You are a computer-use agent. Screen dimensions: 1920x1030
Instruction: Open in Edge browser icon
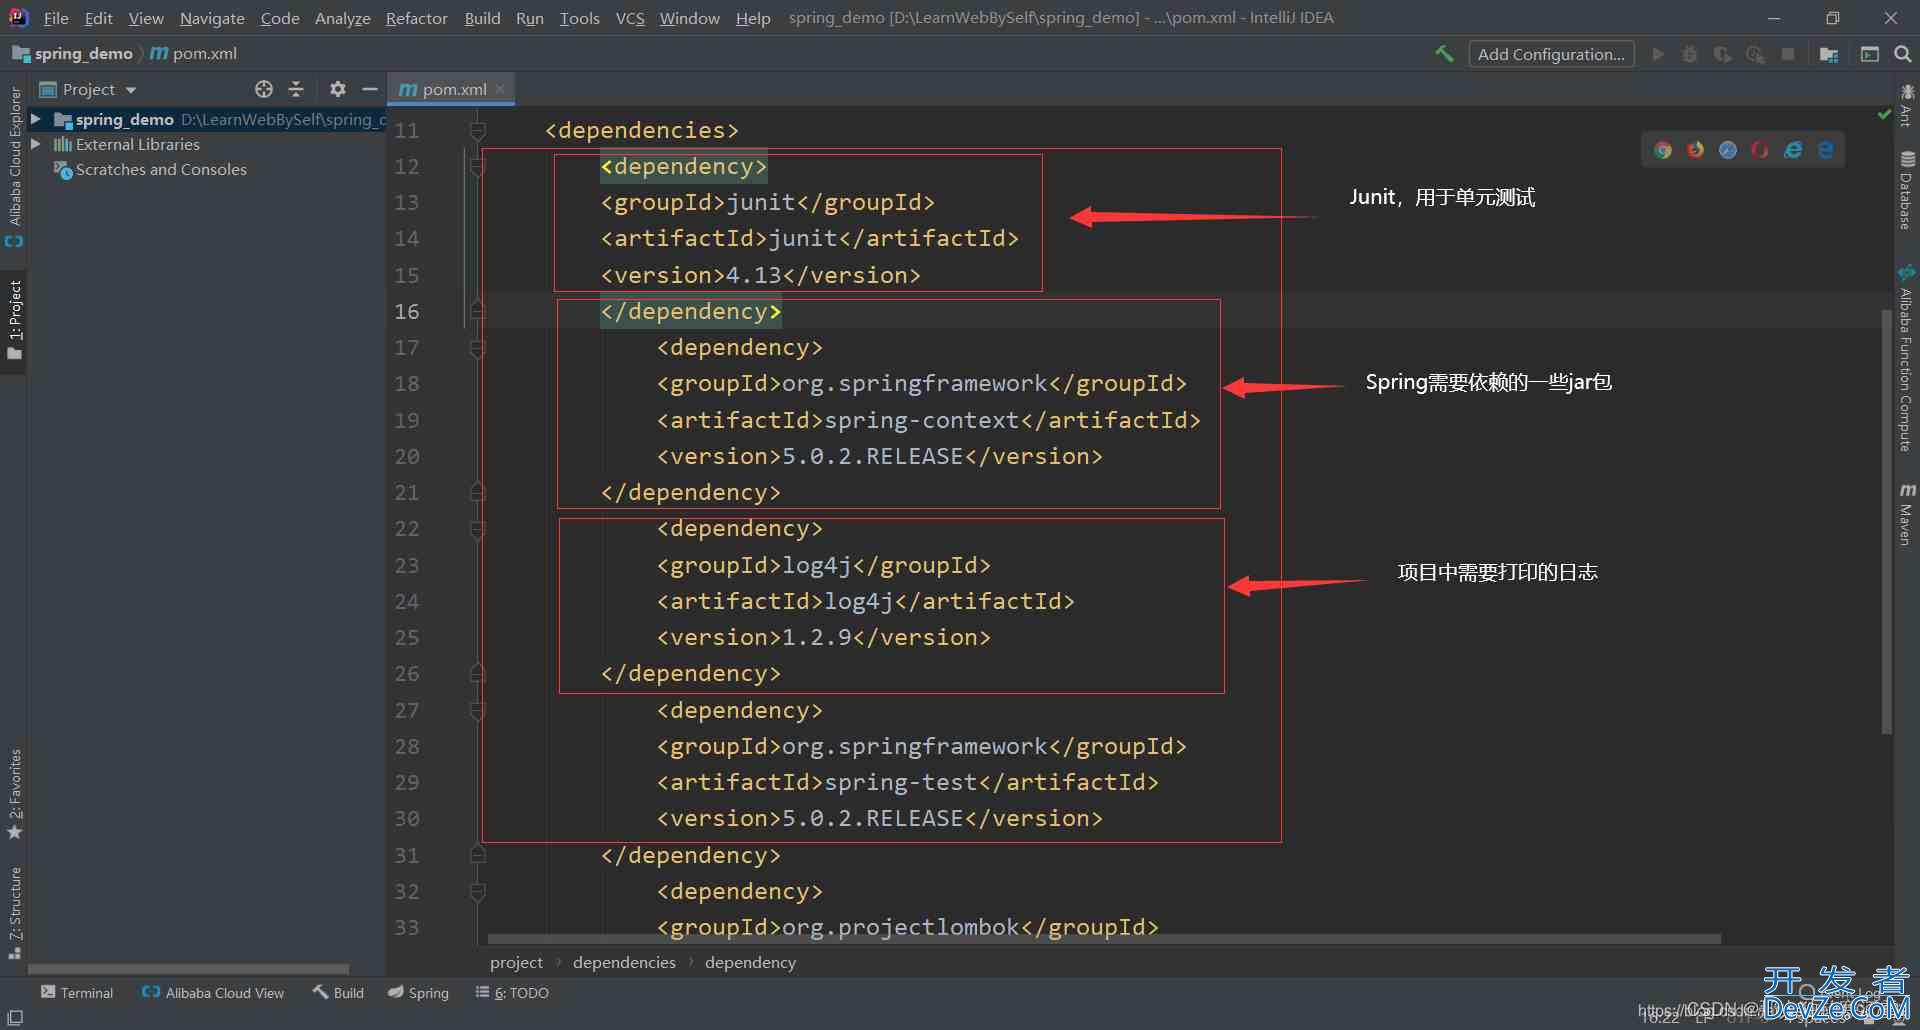[x=1826, y=150]
